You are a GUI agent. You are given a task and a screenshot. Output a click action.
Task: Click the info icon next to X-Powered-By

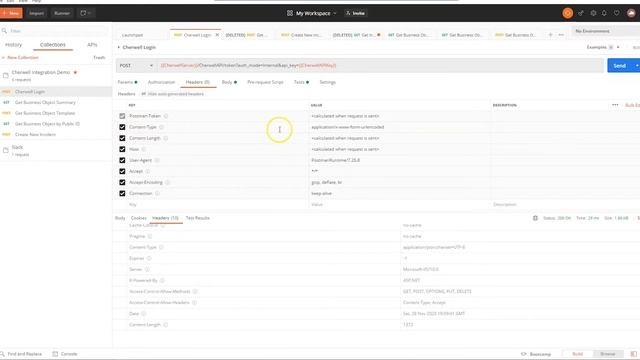pos(162,280)
